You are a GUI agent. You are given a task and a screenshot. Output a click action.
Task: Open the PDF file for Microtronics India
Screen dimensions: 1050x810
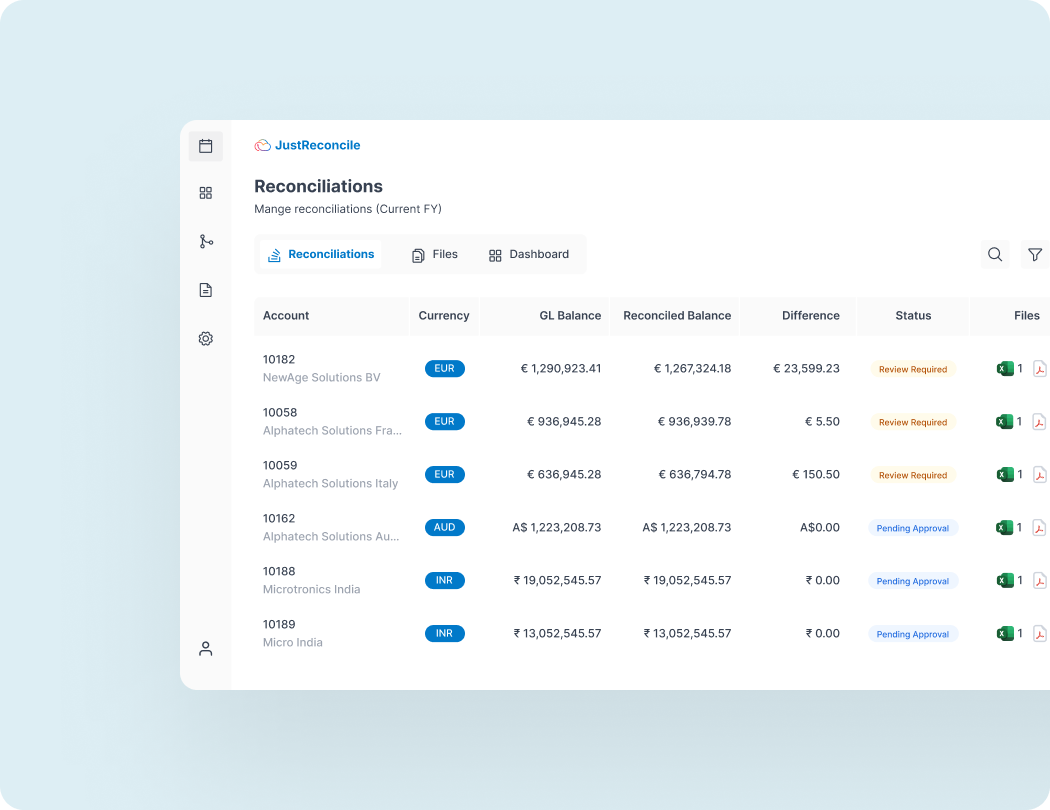pyautogui.click(x=1040, y=580)
